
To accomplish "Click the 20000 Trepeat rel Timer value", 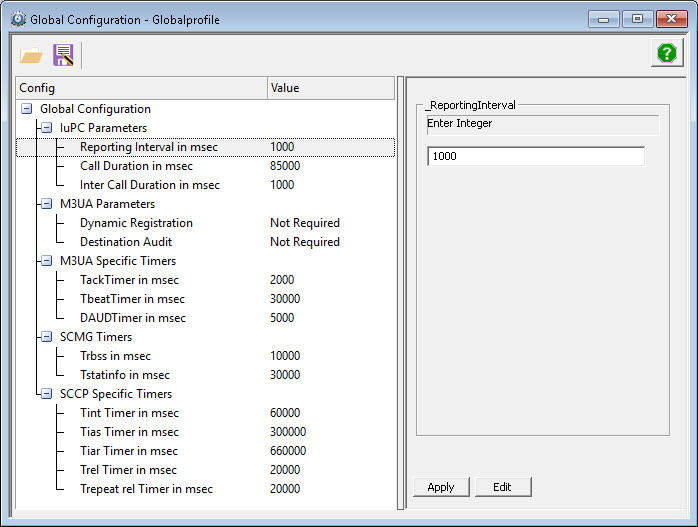I will tap(285, 489).
